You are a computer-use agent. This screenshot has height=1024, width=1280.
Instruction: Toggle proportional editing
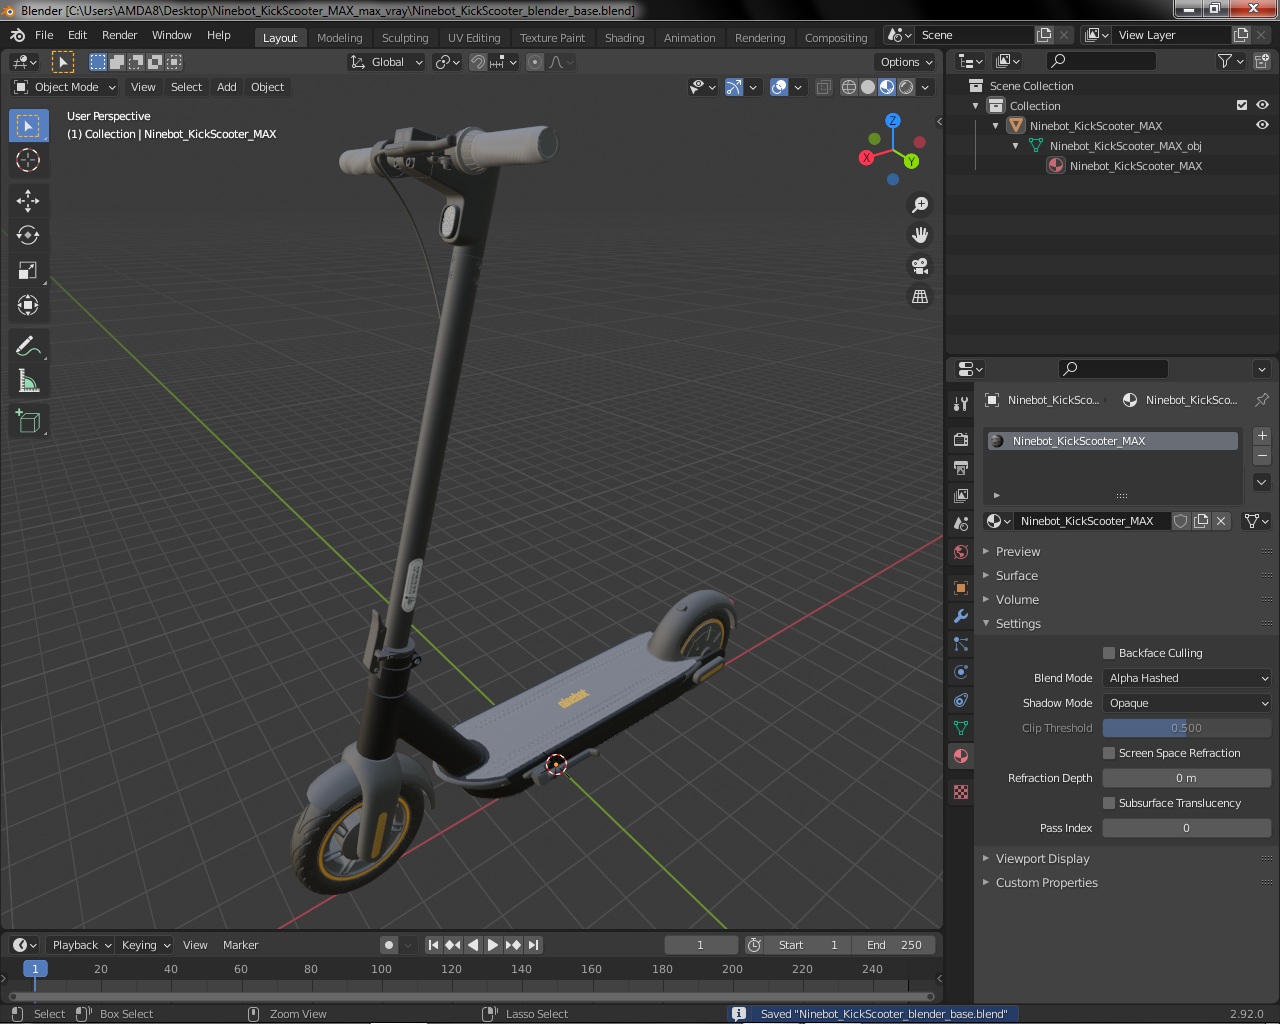pyautogui.click(x=535, y=62)
